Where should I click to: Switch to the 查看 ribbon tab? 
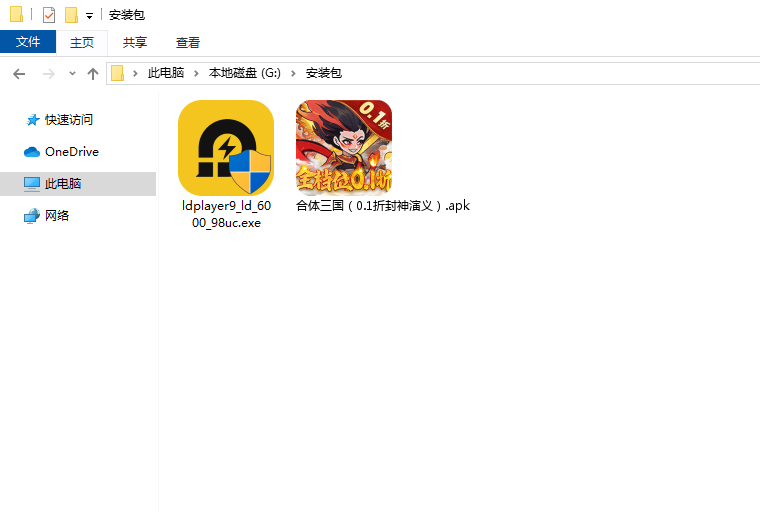click(x=188, y=42)
